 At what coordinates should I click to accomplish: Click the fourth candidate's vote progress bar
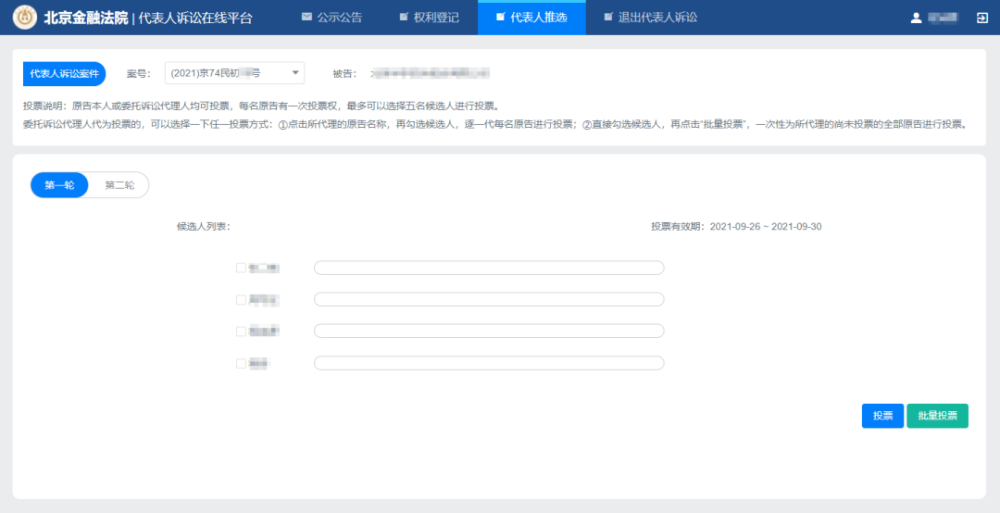[x=489, y=362]
